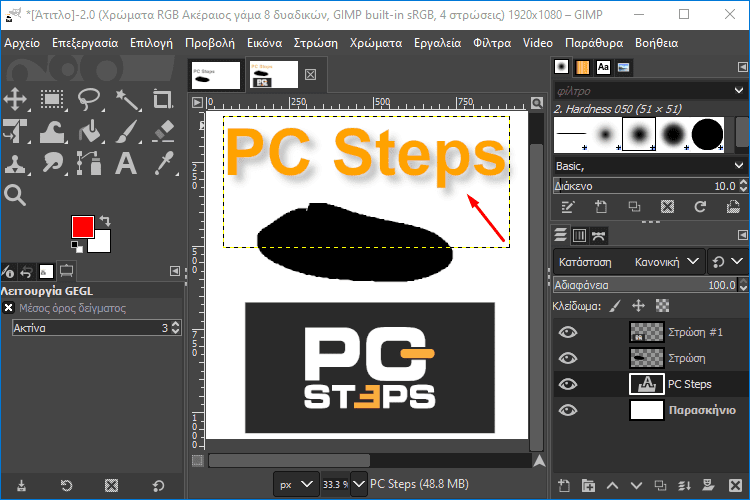750x500 pixels.
Task: Close the current image tab
Action: coord(310,75)
